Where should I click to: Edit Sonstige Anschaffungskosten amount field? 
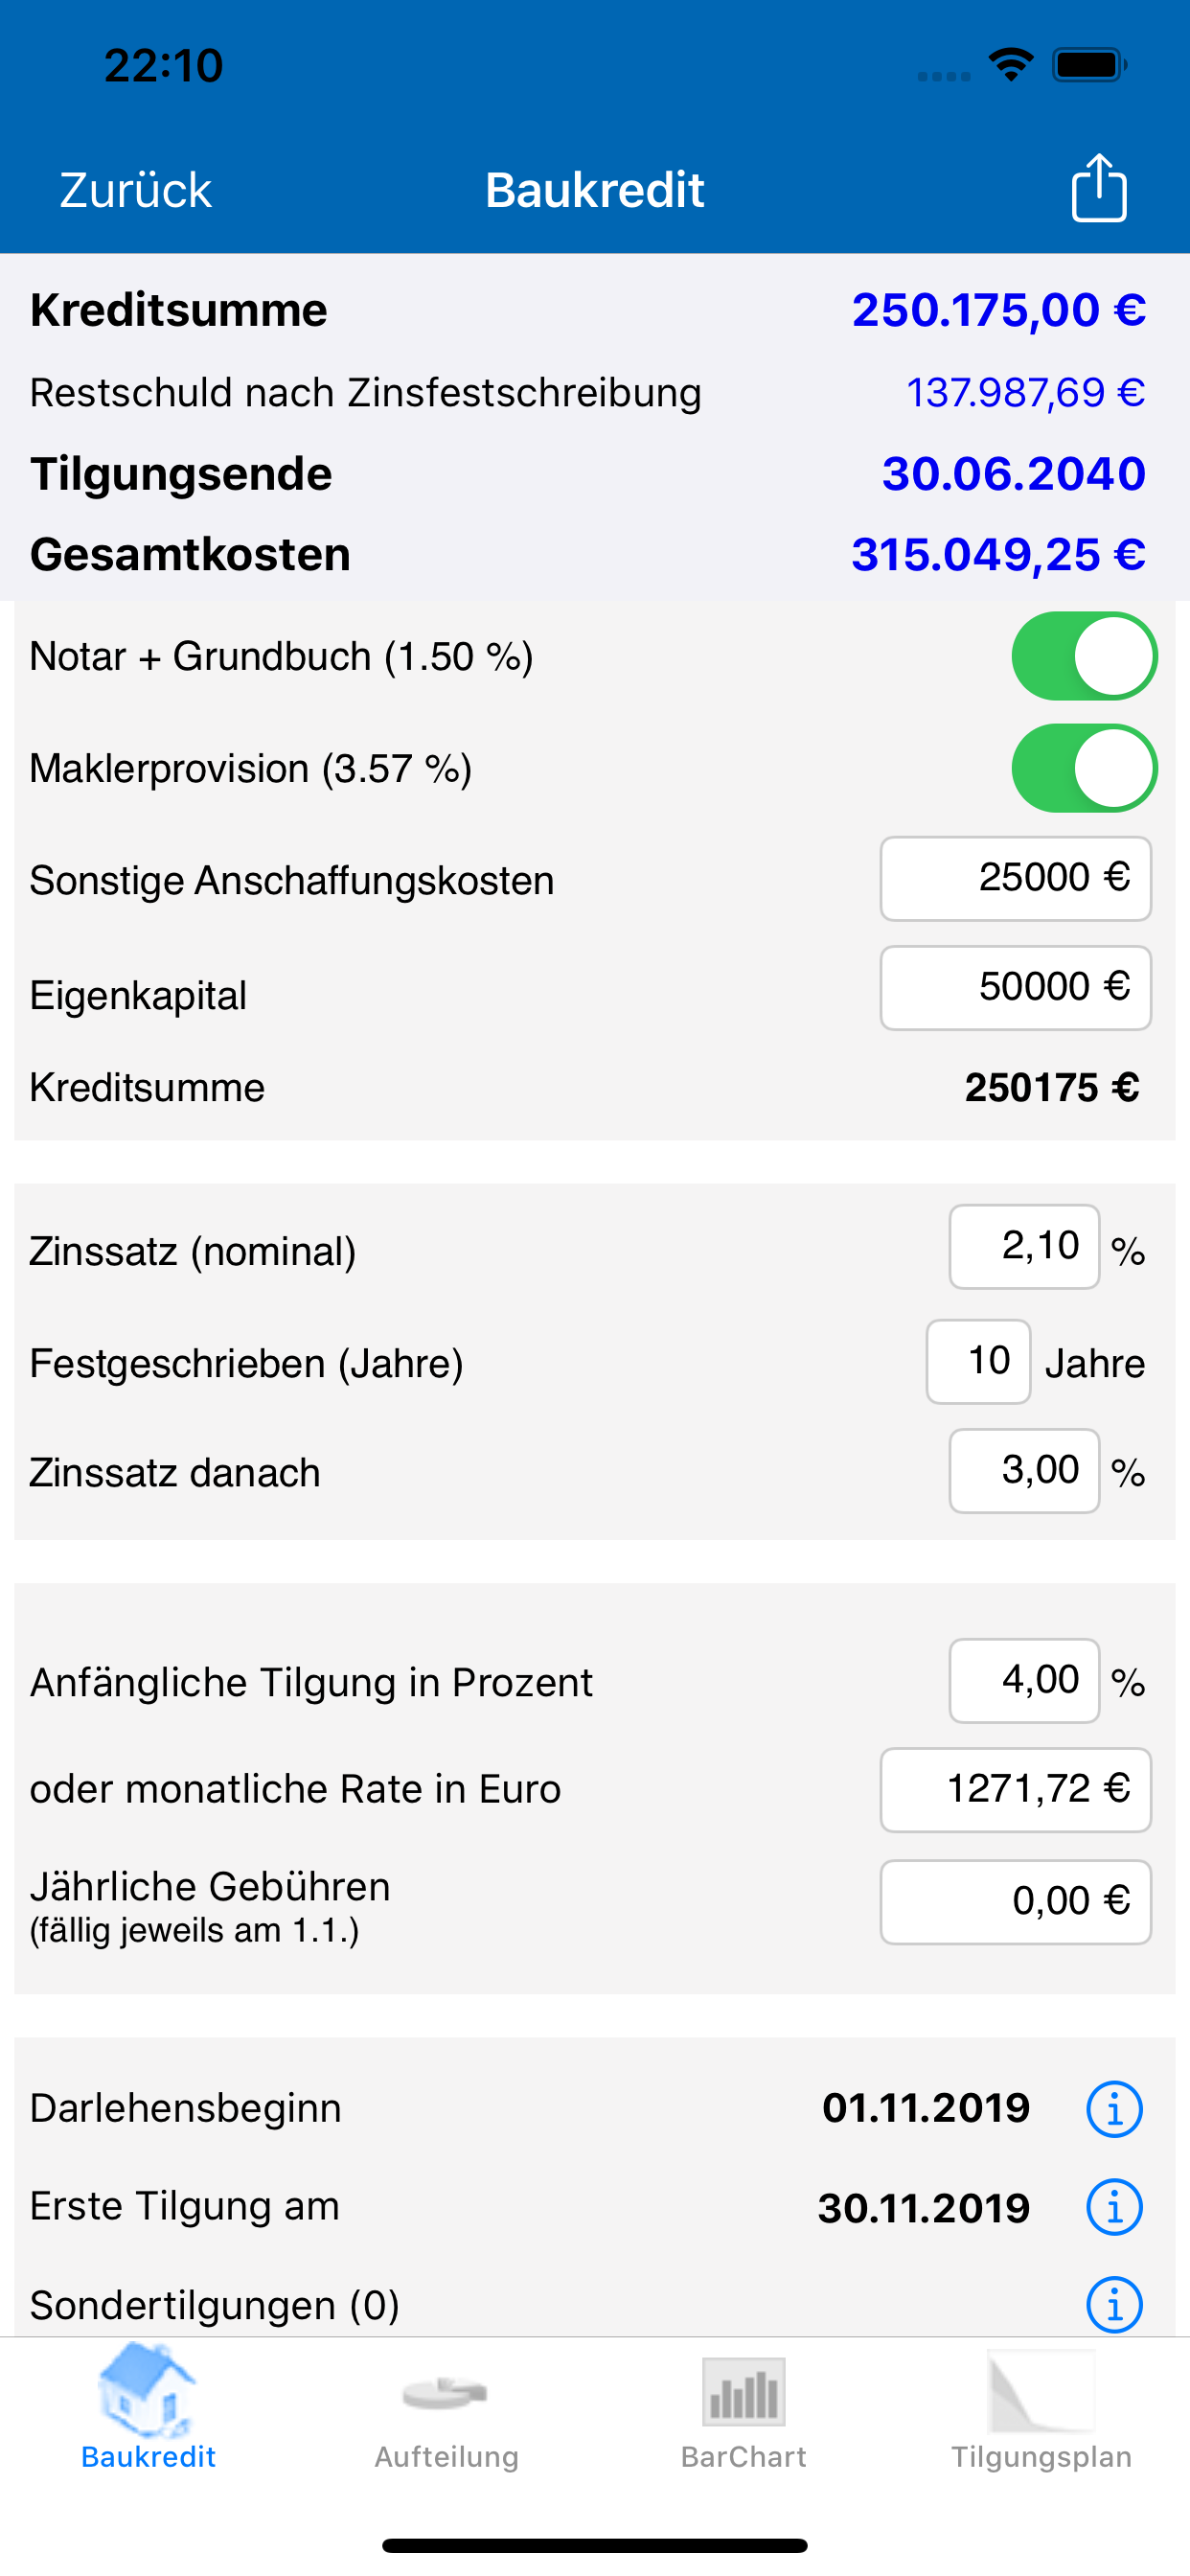pyautogui.click(x=1015, y=879)
